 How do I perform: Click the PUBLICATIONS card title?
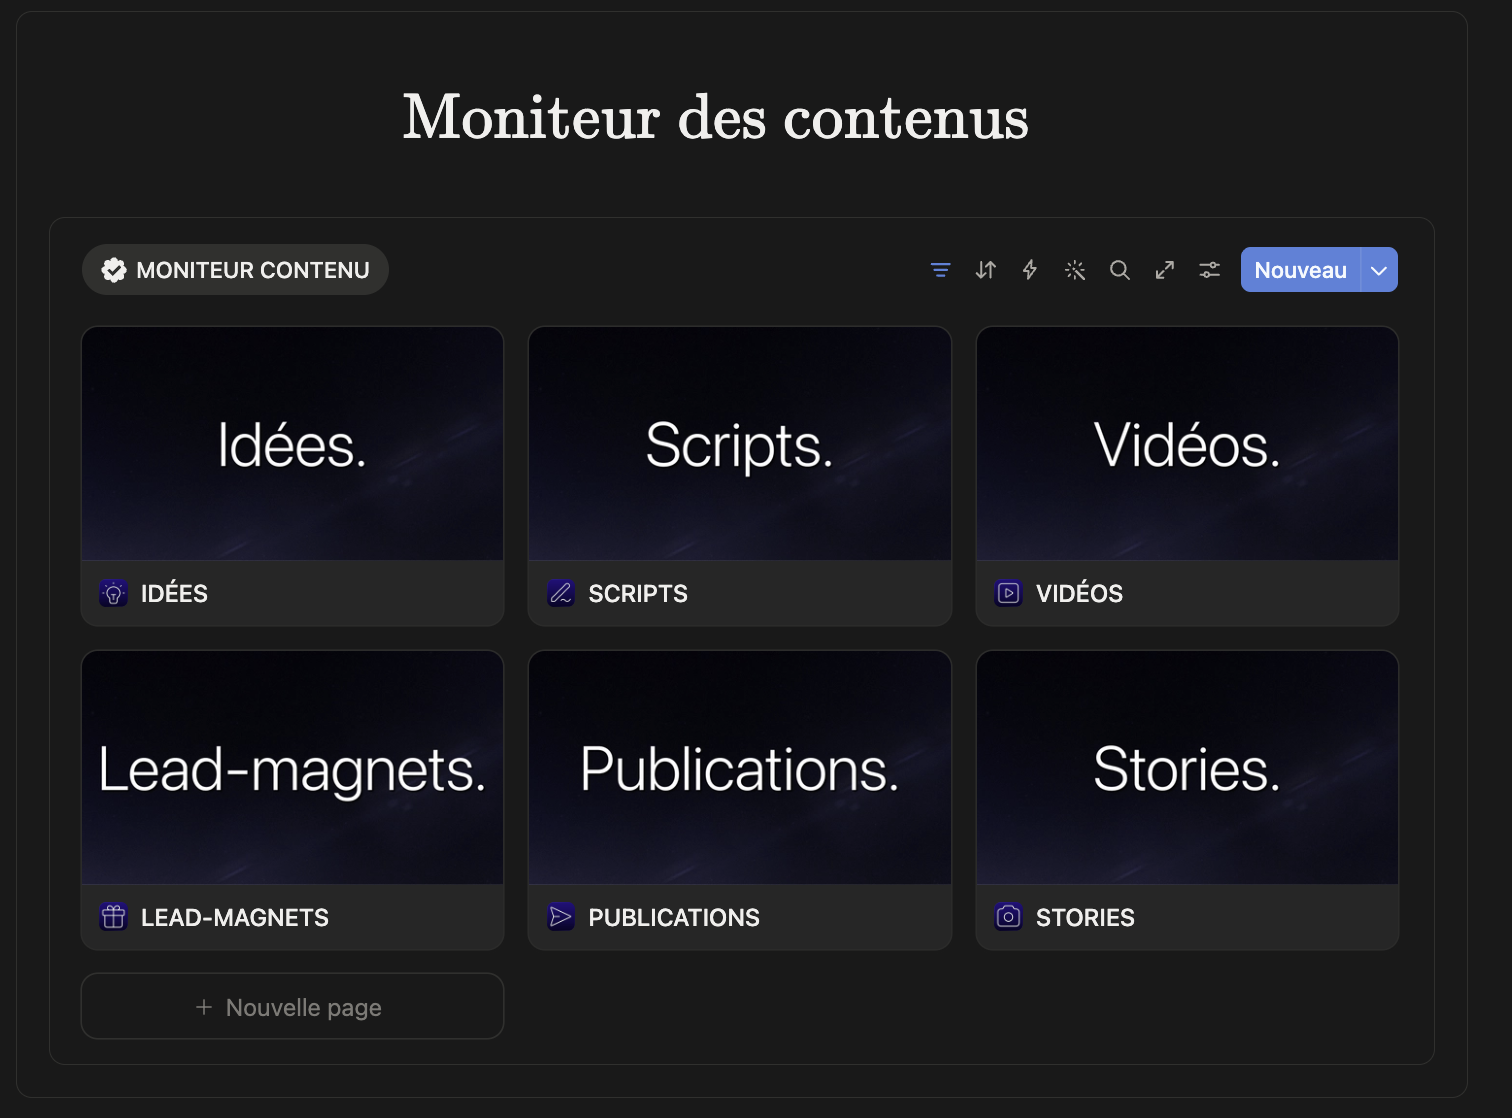(x=674, y=918)
